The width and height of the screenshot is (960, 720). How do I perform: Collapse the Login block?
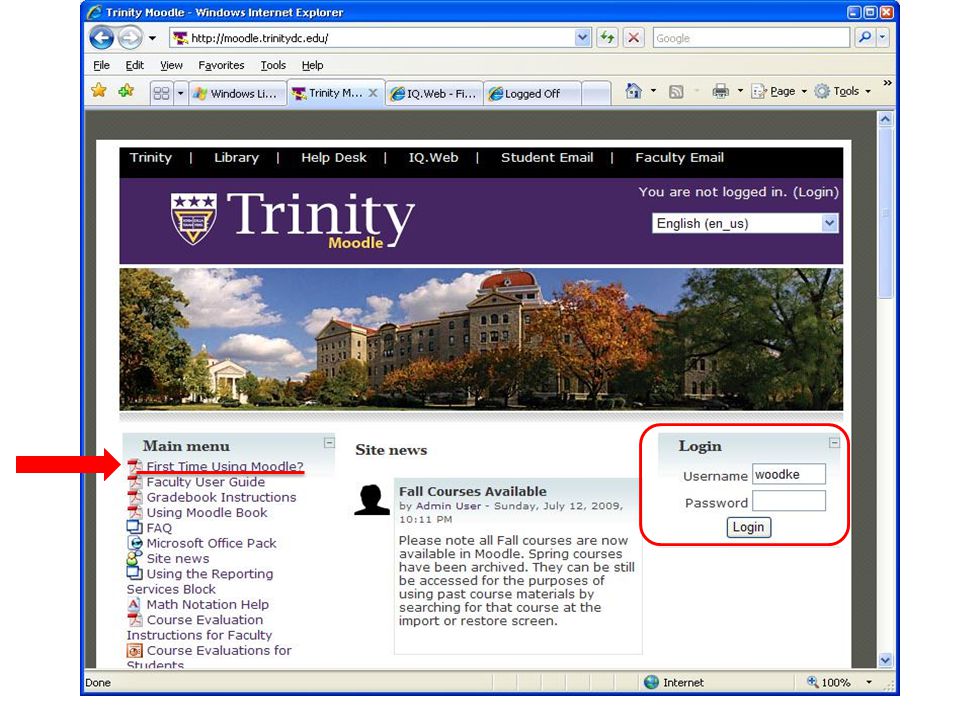[834, 442]
